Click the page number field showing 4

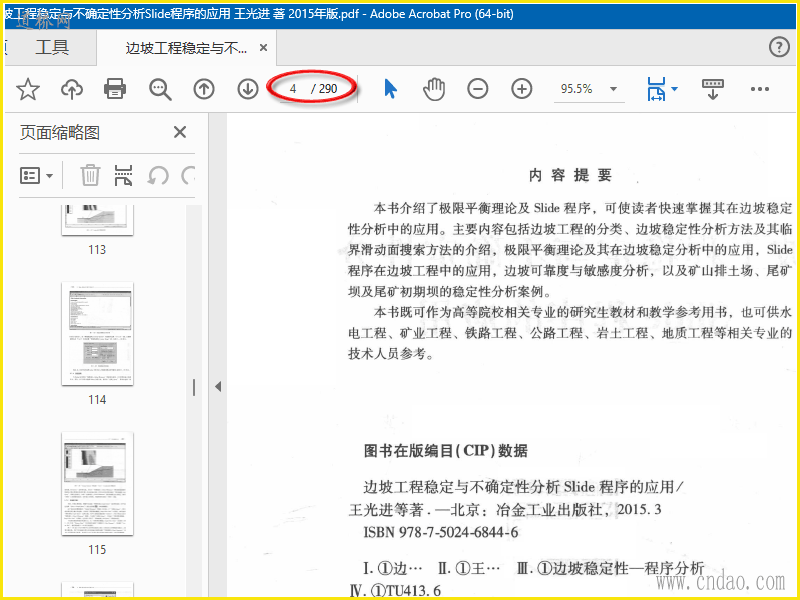[293, 89]
